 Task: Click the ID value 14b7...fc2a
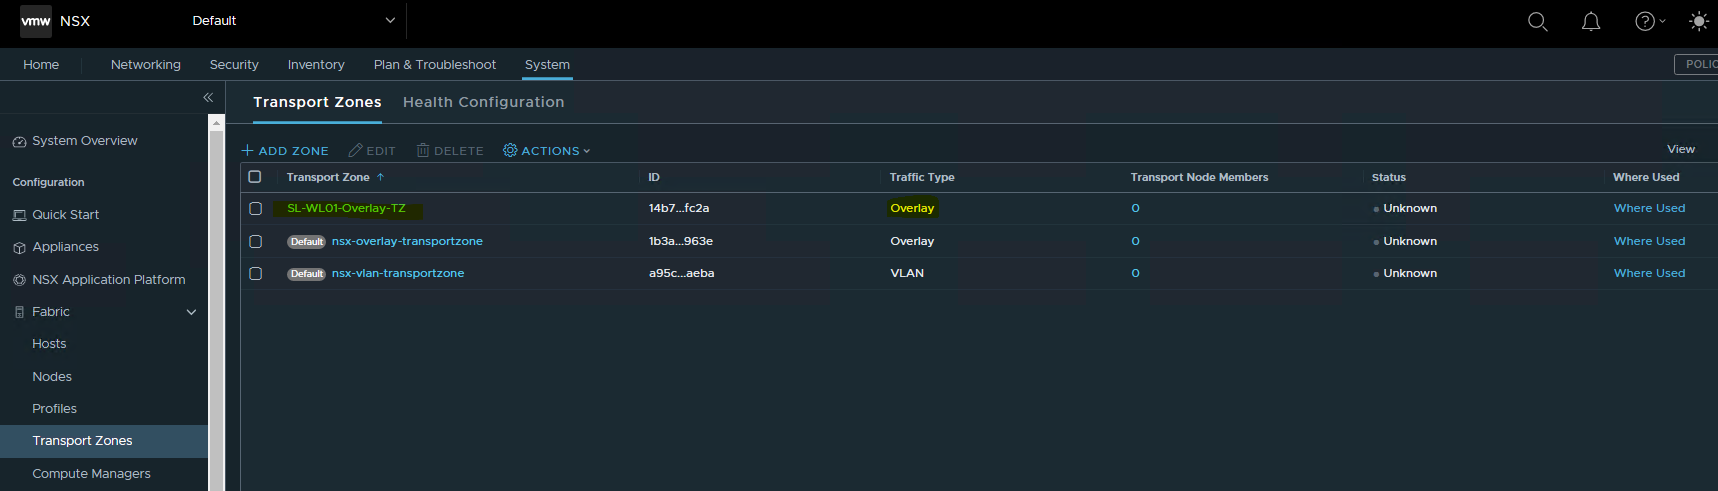click(x=679, y=209)
